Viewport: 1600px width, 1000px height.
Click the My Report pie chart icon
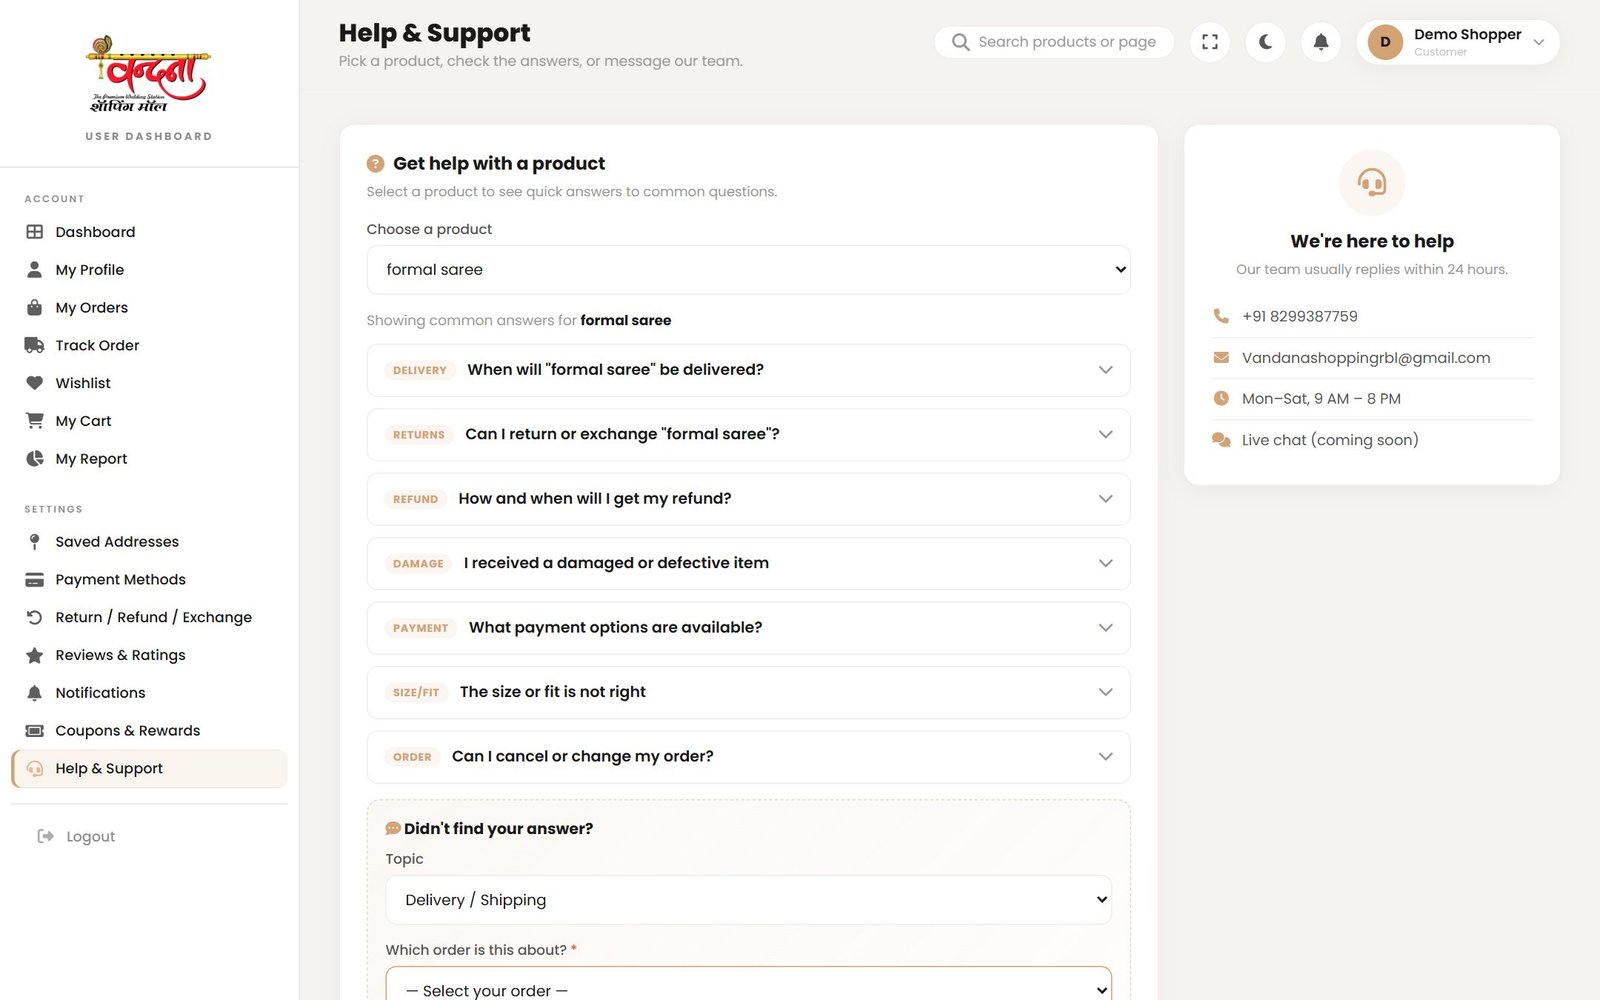(34, 459)
